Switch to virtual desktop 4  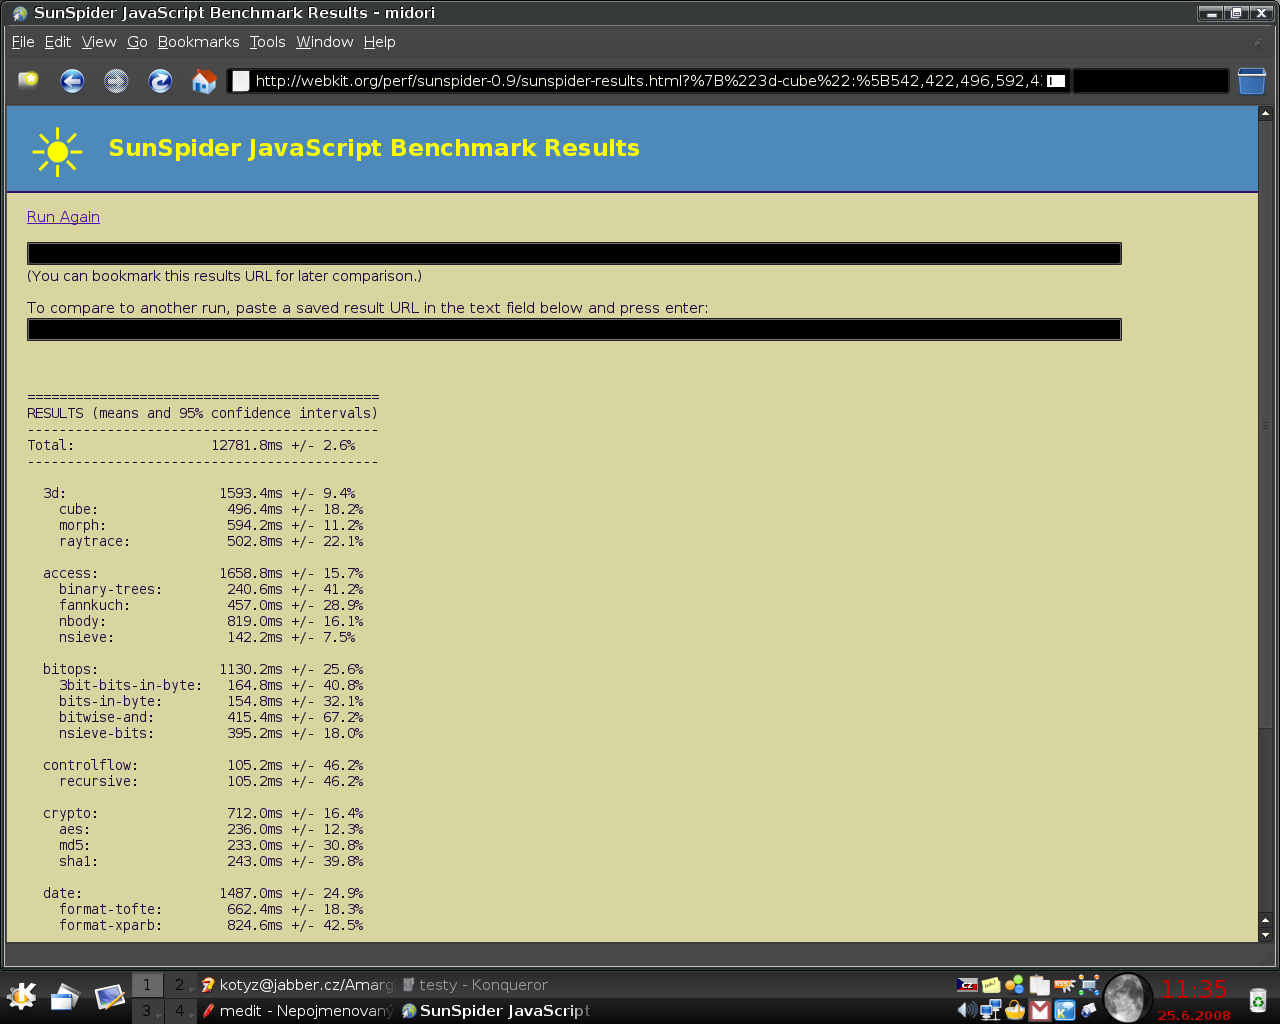click(179, 1011)
